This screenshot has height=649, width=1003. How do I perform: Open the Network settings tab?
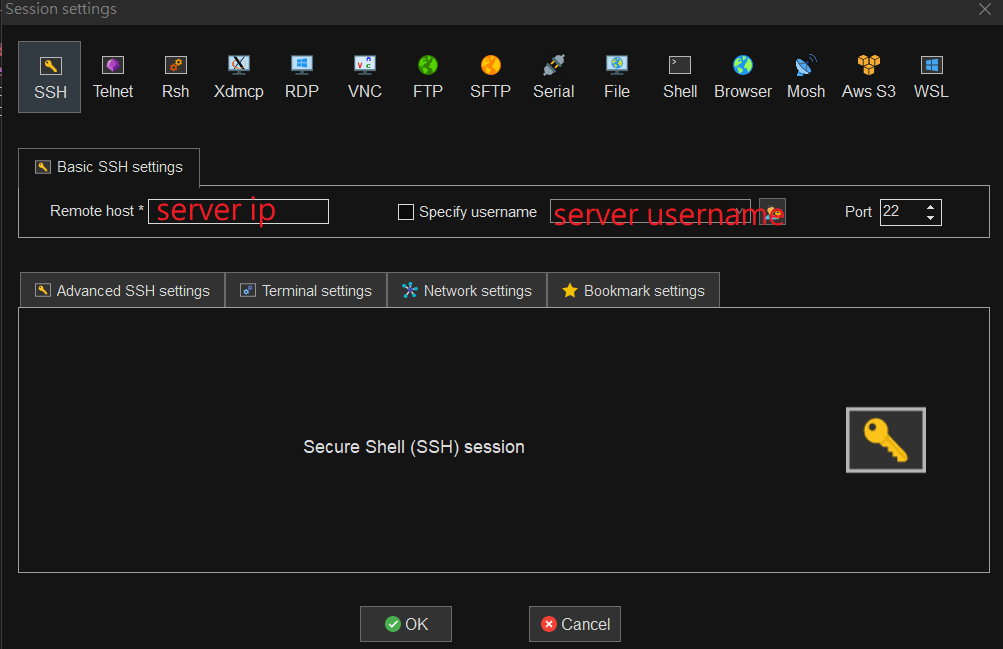[467, 291]
